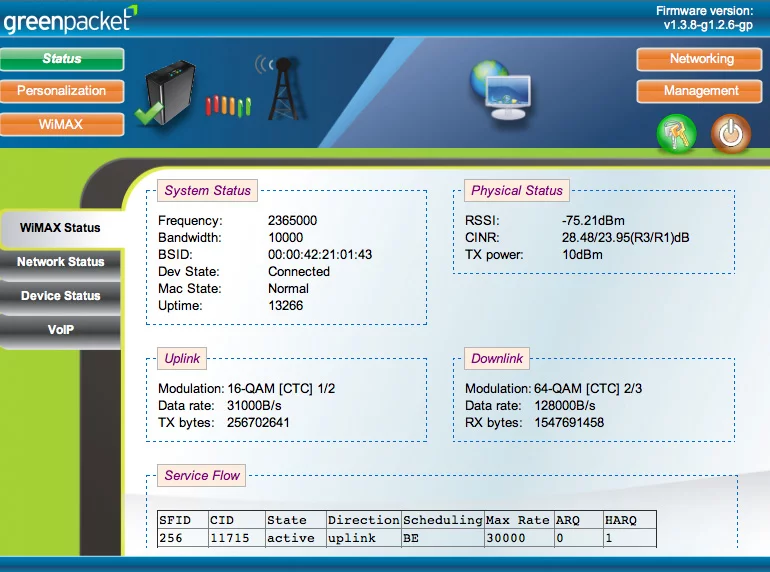Go to the WiMAX settings button

(x=62, y=124)
